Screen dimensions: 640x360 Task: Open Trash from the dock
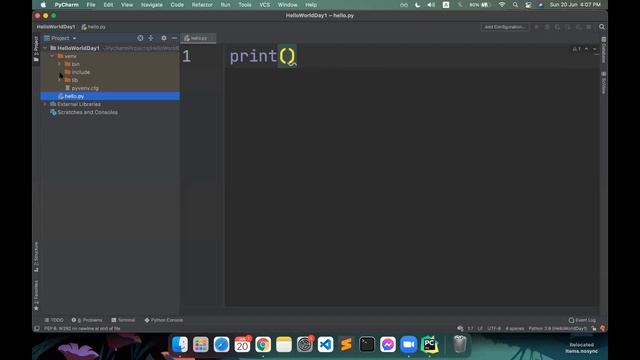460,344
